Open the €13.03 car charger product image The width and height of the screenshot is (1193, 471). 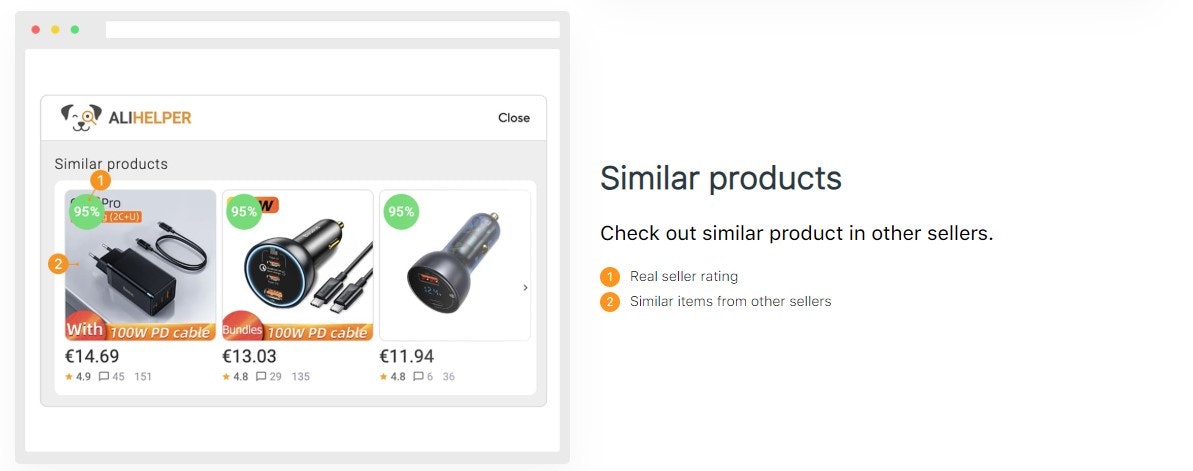(x=297, y=266)
